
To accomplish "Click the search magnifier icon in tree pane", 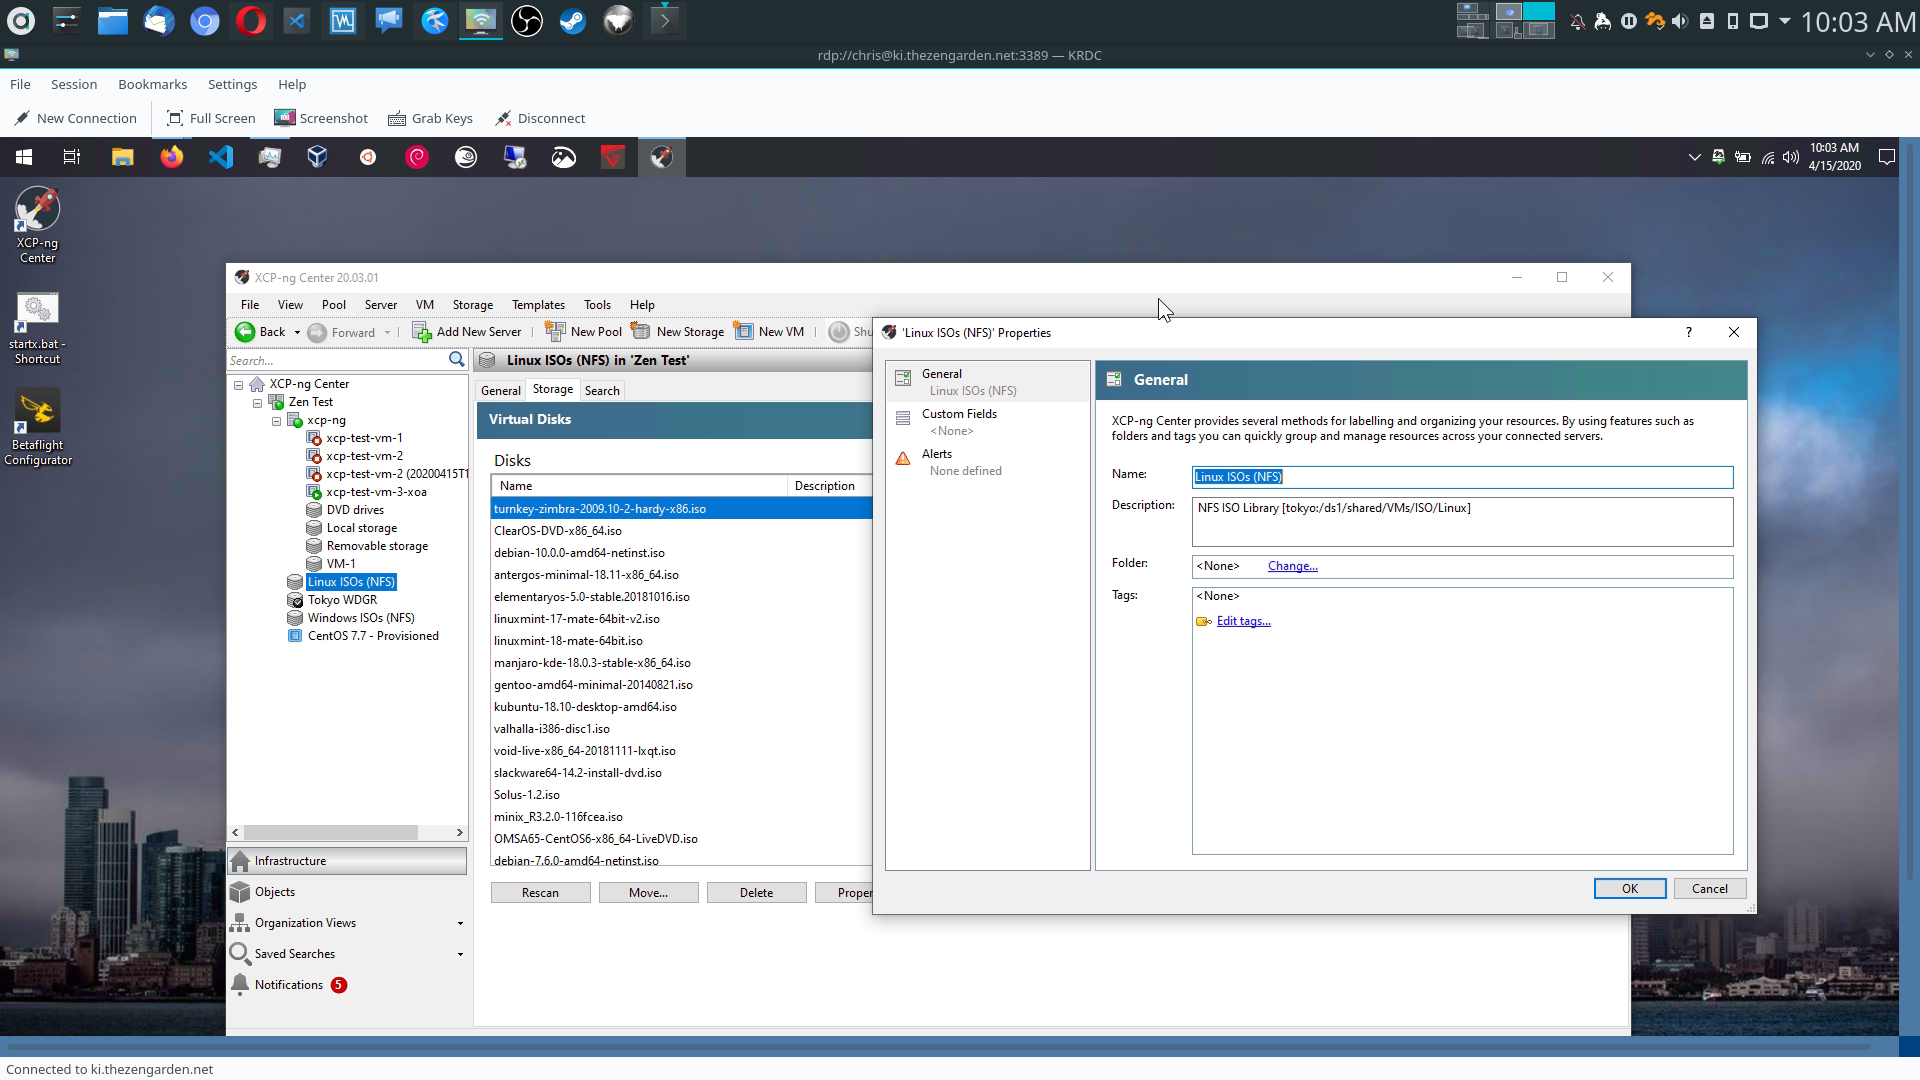I will 457,360.
